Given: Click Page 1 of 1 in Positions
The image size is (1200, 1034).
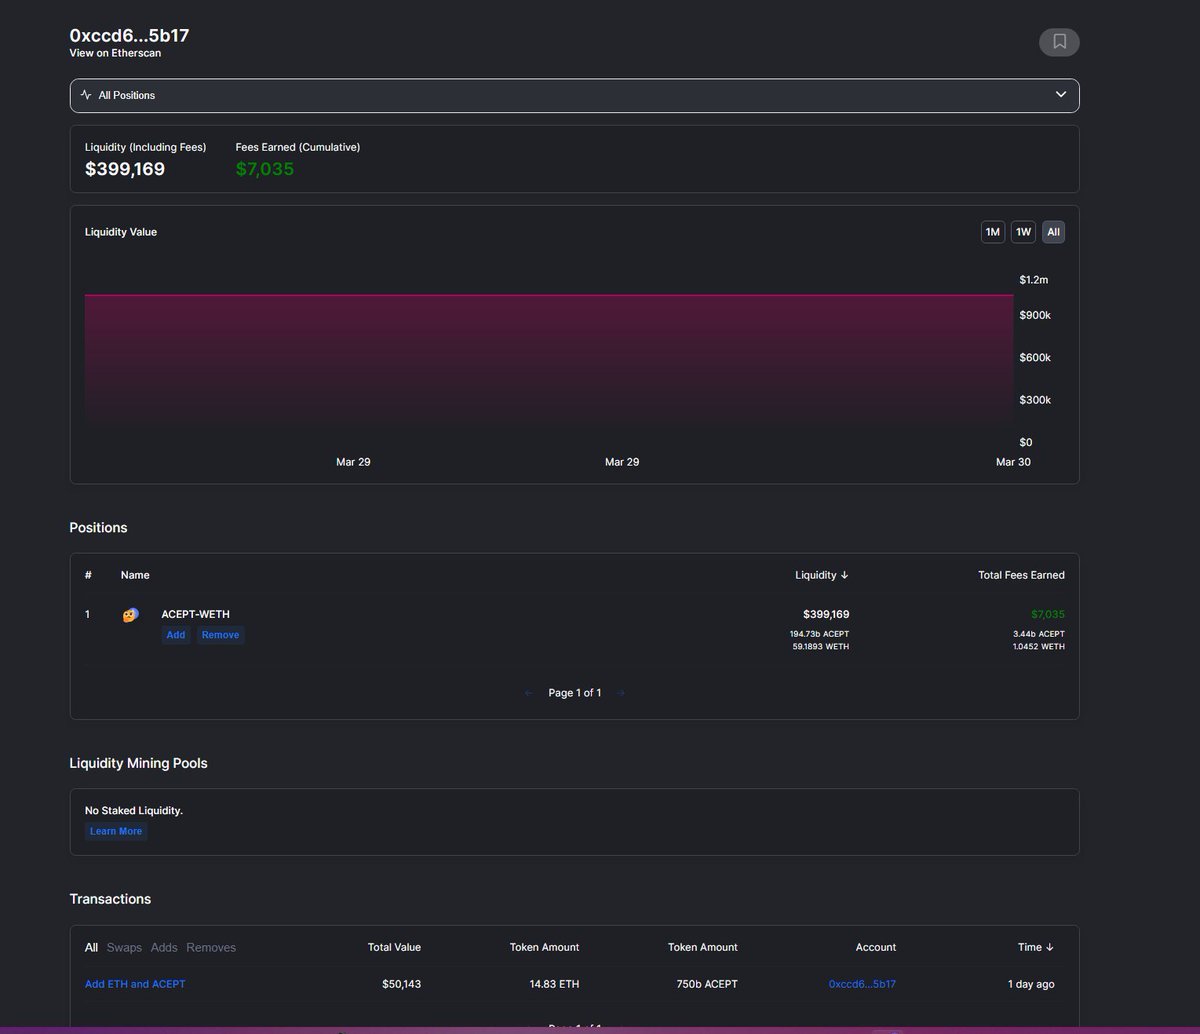Looking at the screenshot, I should [575, 693].
